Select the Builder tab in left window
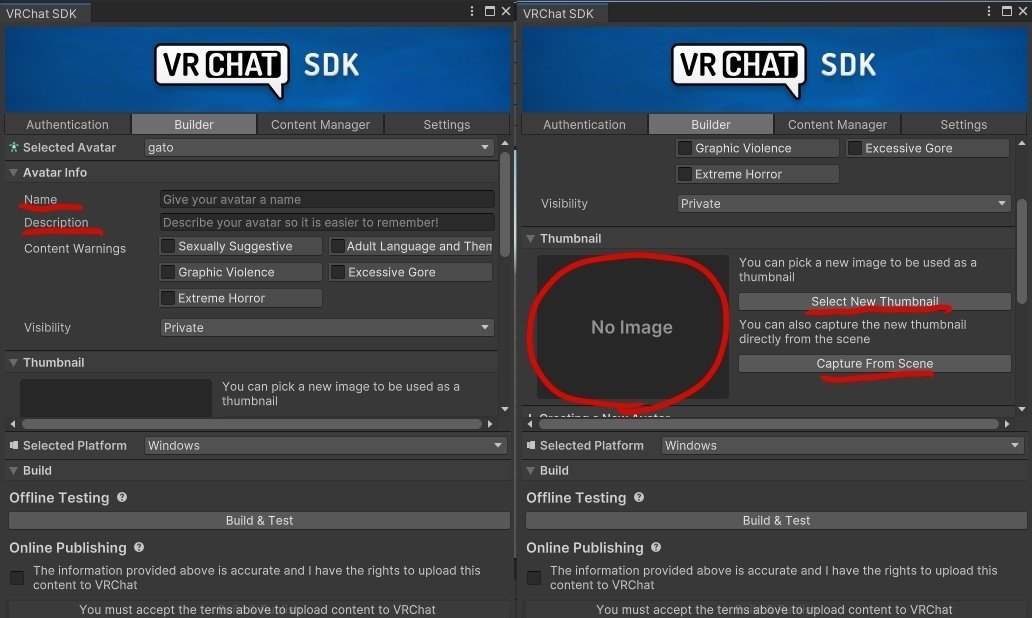This screenshot has width=1032, height=618. tap(194, 124)
